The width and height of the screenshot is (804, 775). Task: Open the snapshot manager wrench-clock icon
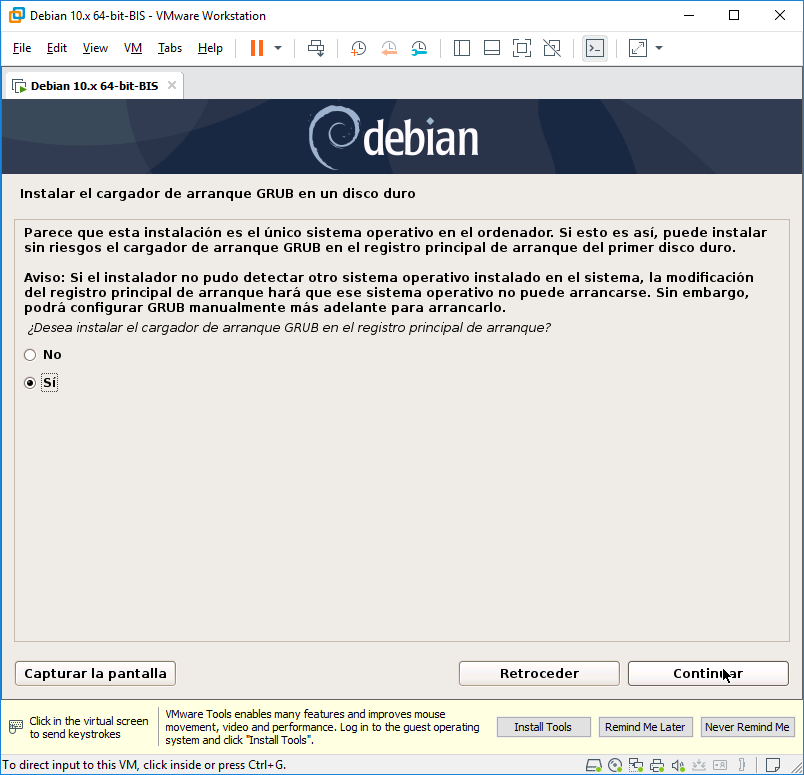pos(419,48)
